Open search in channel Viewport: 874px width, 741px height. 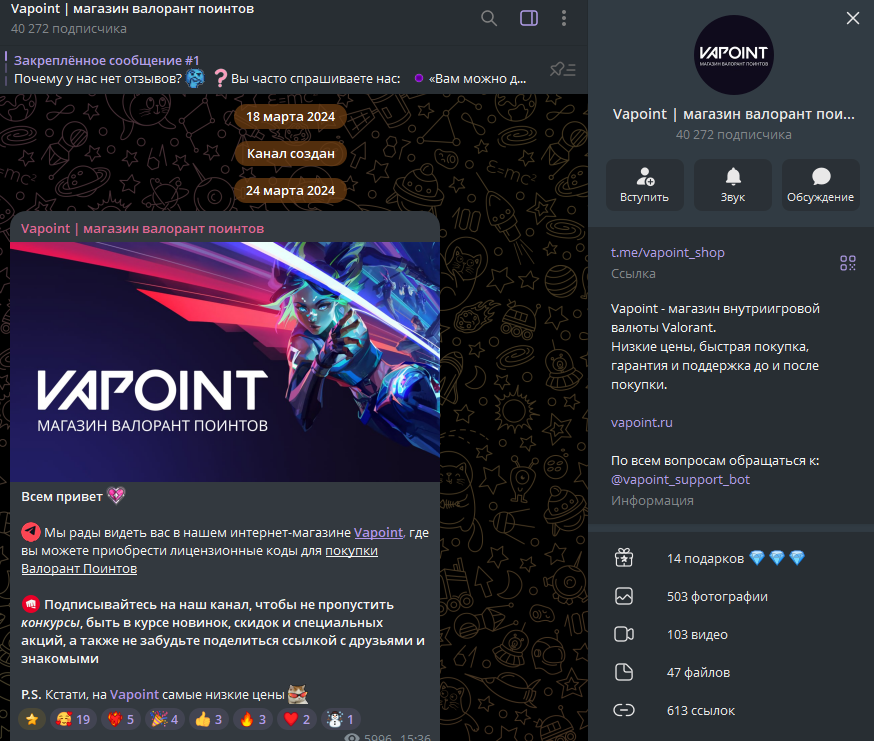tap(489, 18)
